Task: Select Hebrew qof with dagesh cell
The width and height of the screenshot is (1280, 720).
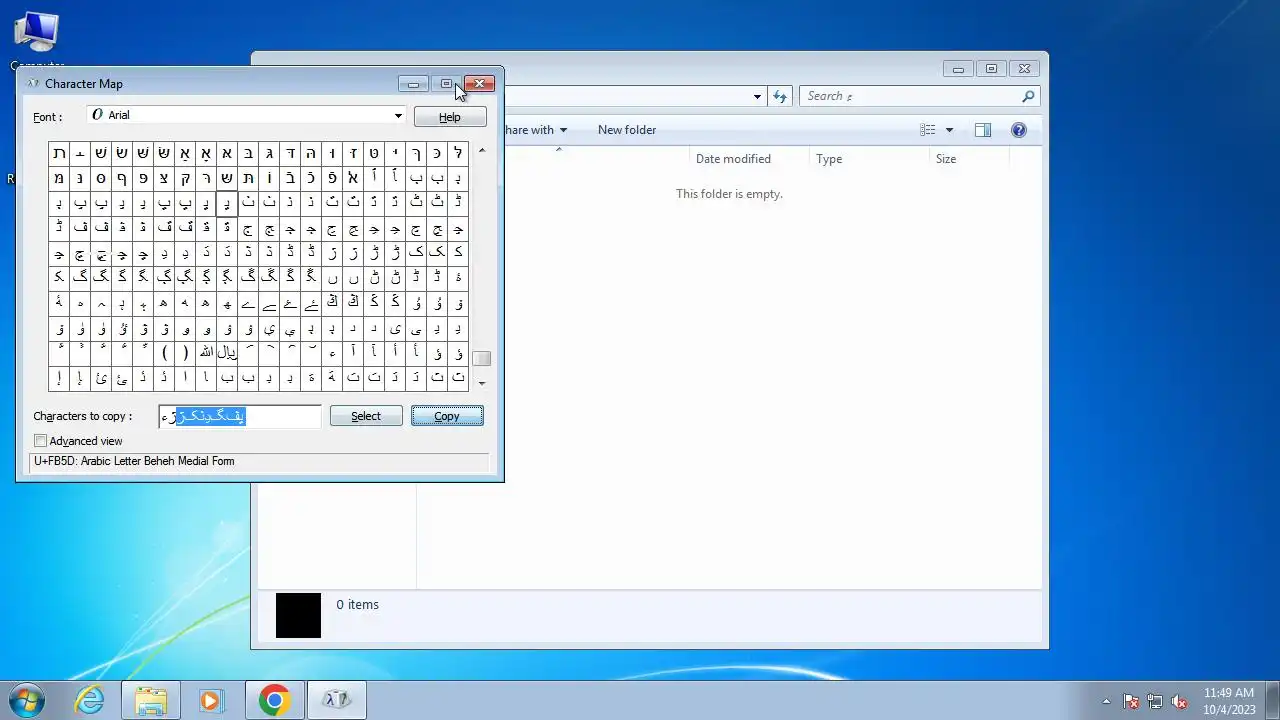Action: point(185,178)
